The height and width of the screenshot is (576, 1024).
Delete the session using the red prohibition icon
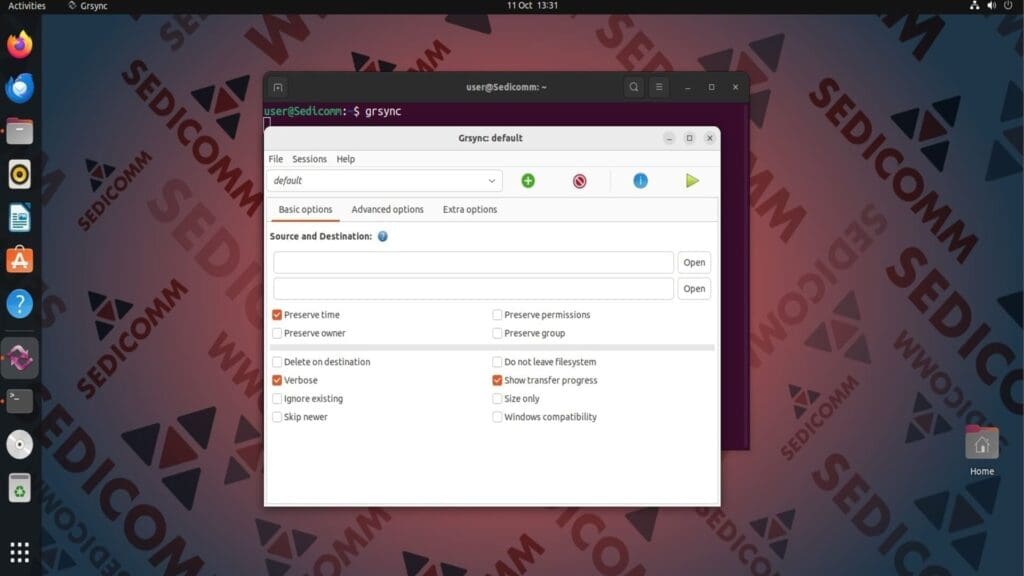point(579,181)
